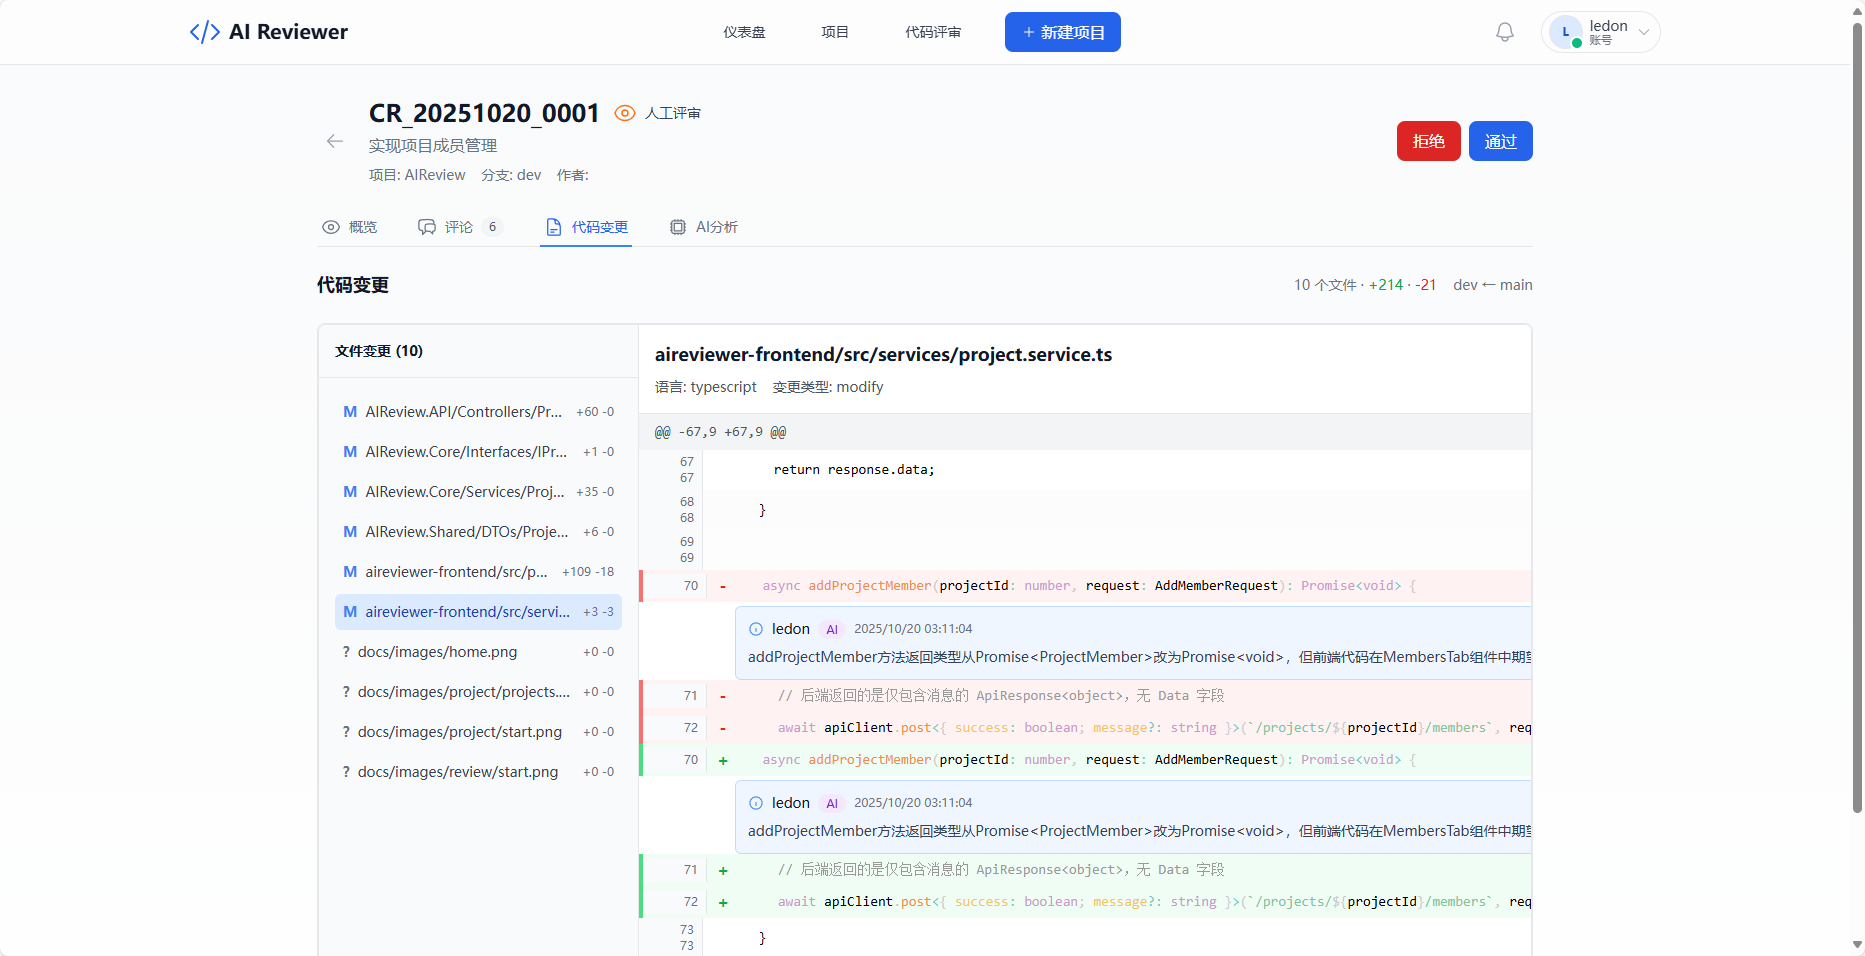Select file AIReview.API/Controllers/Pr...
The width and height of the screenshot is (1865, 956).
pyautogui.click(x=478, y=412)
